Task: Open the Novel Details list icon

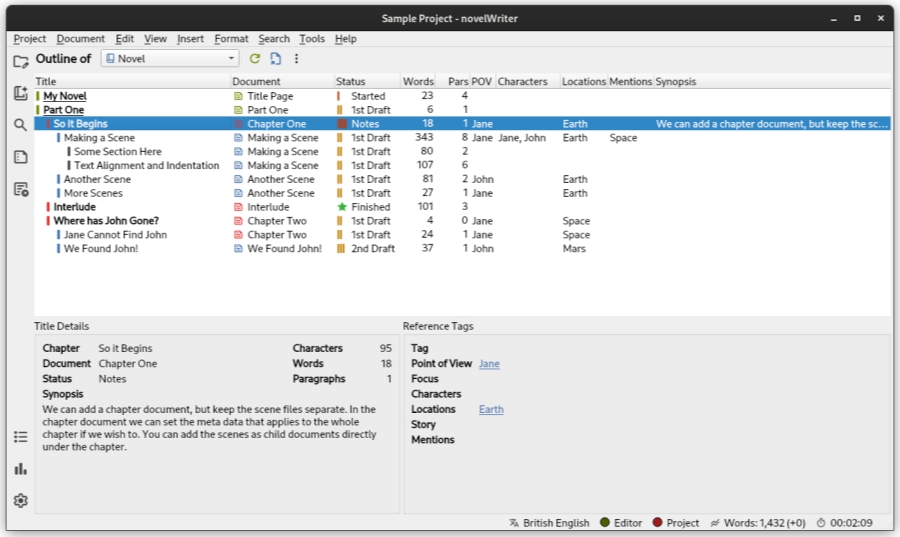Action: point(20,437)
